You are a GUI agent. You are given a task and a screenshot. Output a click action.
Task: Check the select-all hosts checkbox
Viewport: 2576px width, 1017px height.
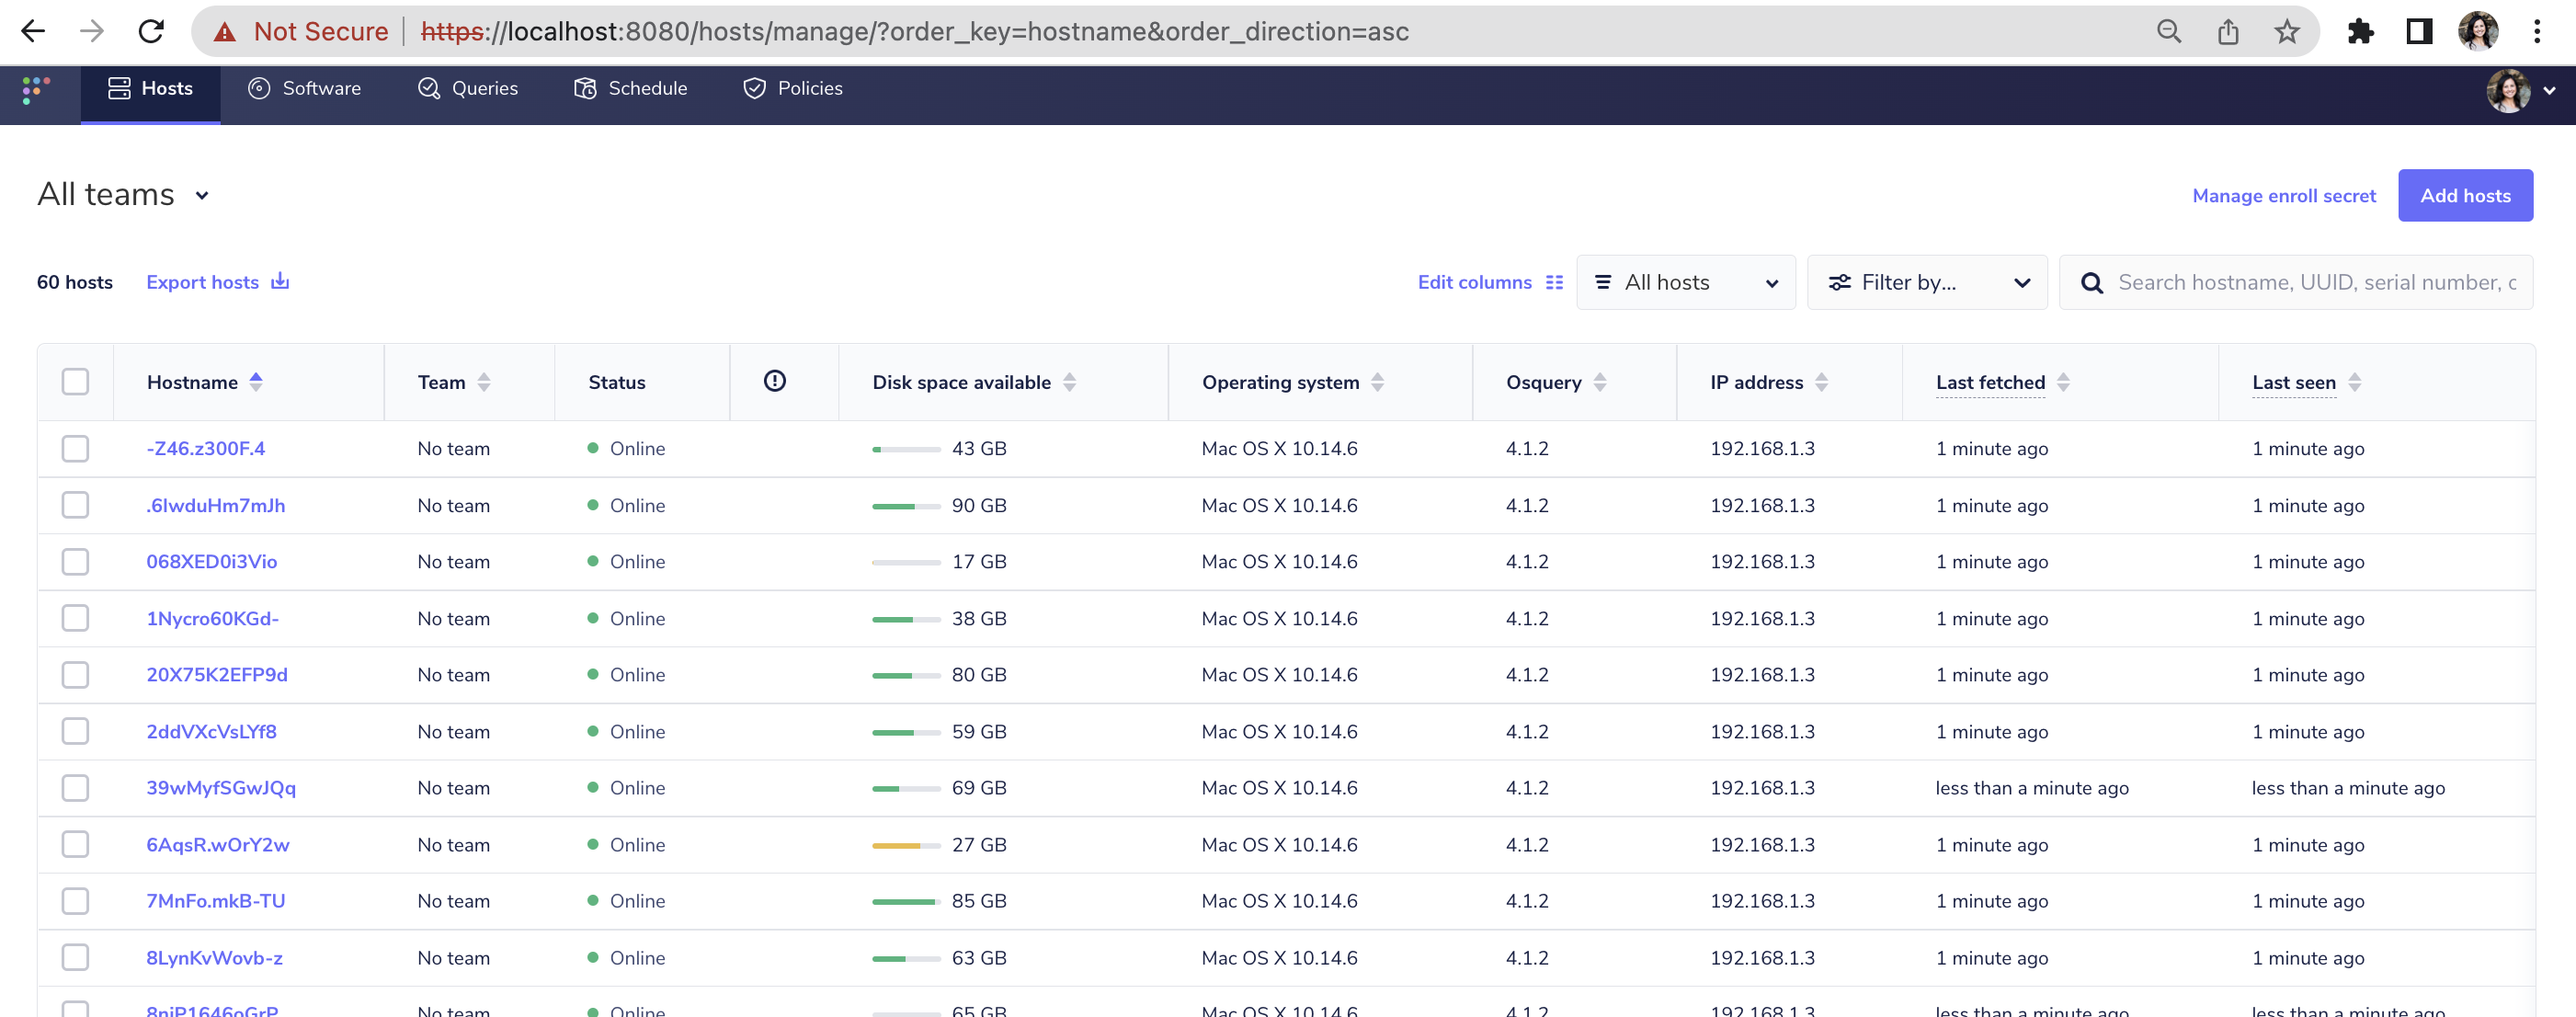tap(75, 381)
